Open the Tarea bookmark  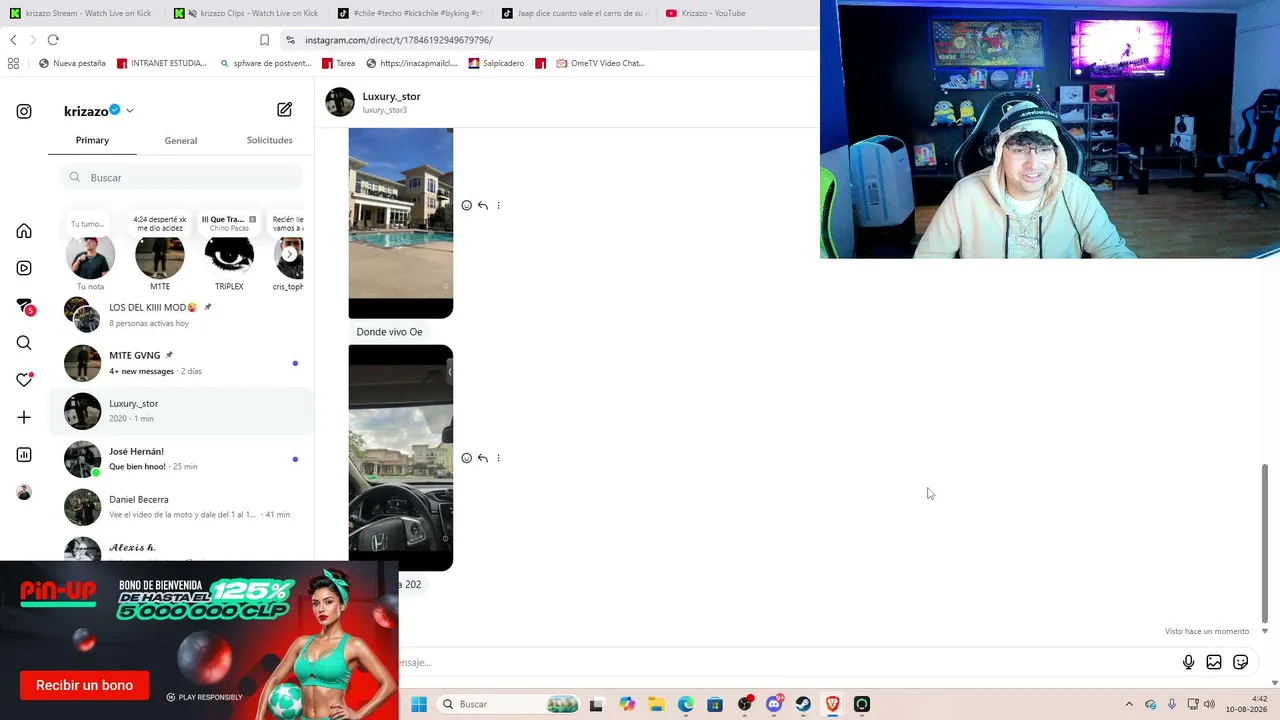coord(338,63)
